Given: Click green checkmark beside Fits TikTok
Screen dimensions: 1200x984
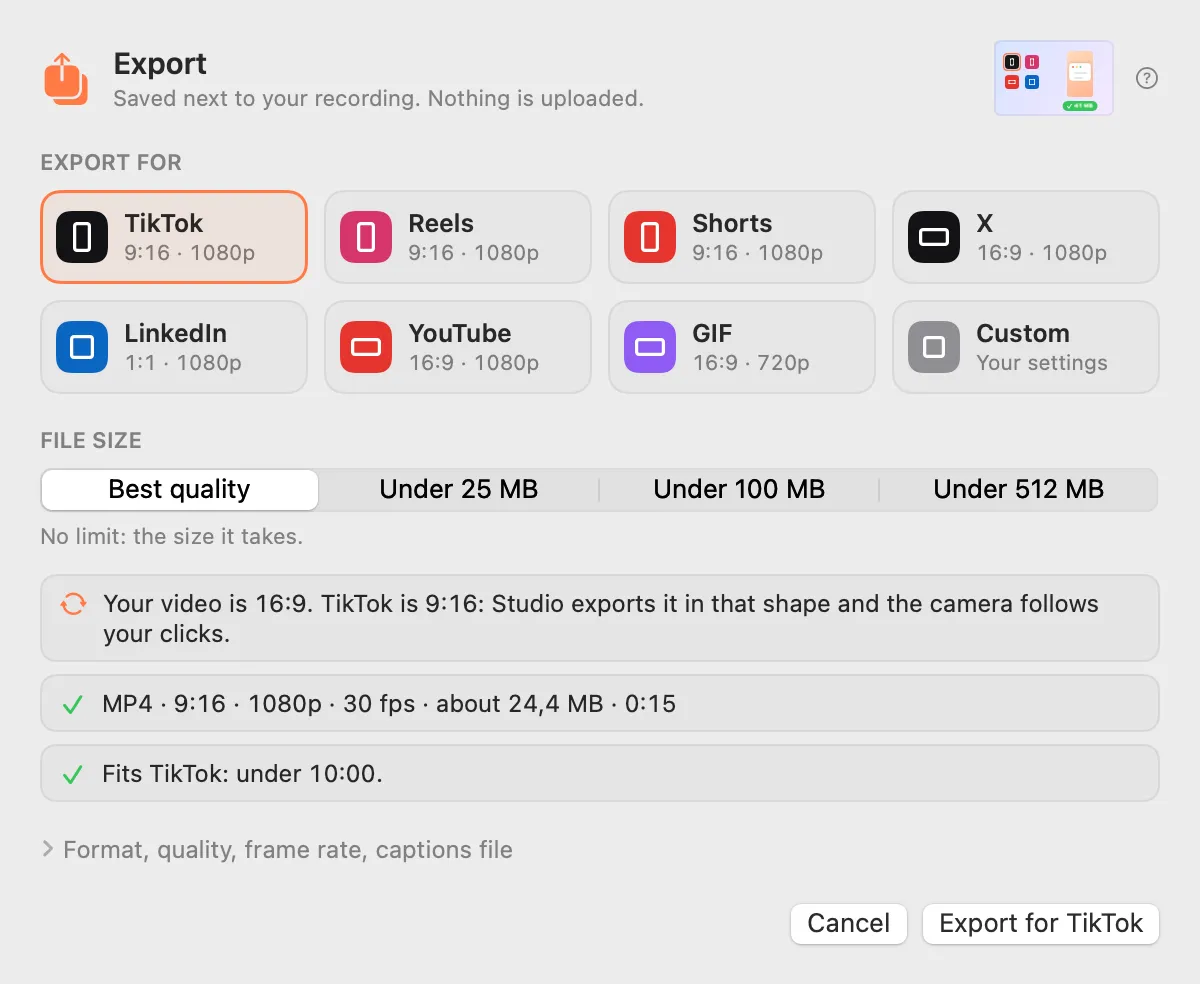Looking at the screenshot, I should [72, 775].
